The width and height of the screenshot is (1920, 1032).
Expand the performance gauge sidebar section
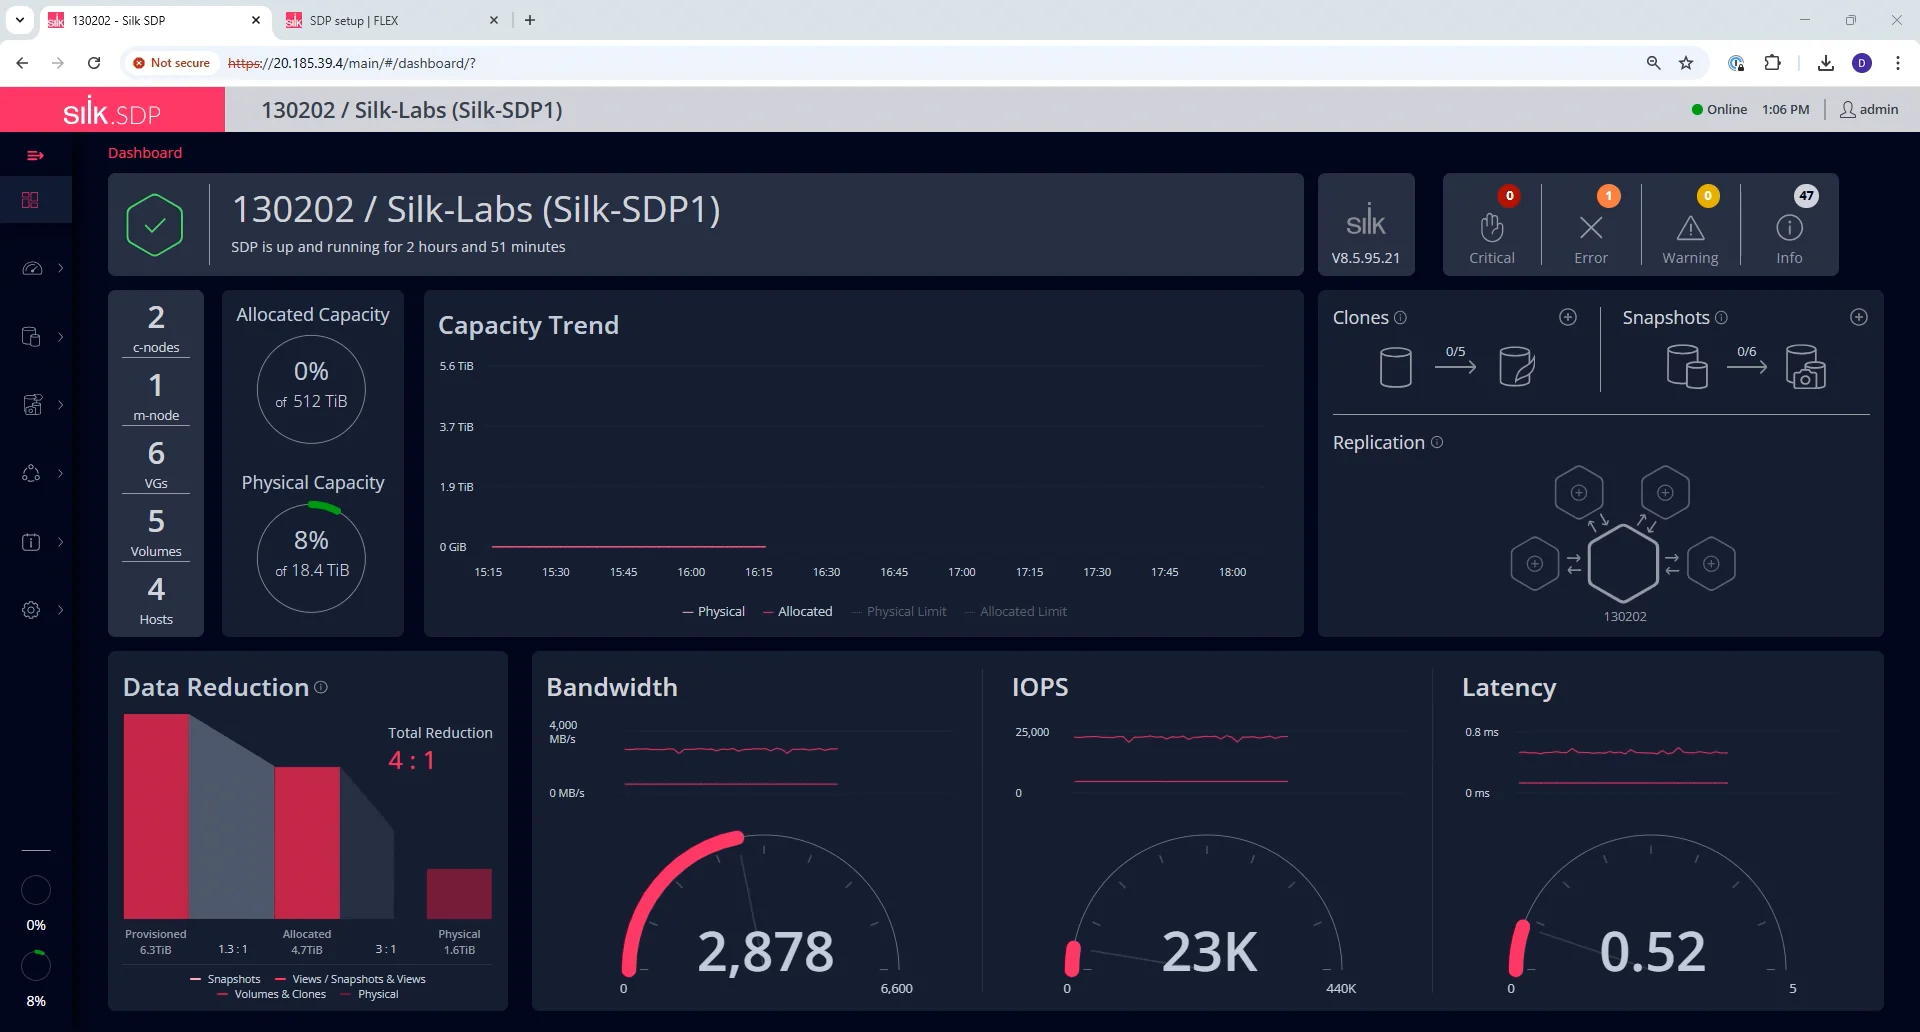(x=32, y=268)
